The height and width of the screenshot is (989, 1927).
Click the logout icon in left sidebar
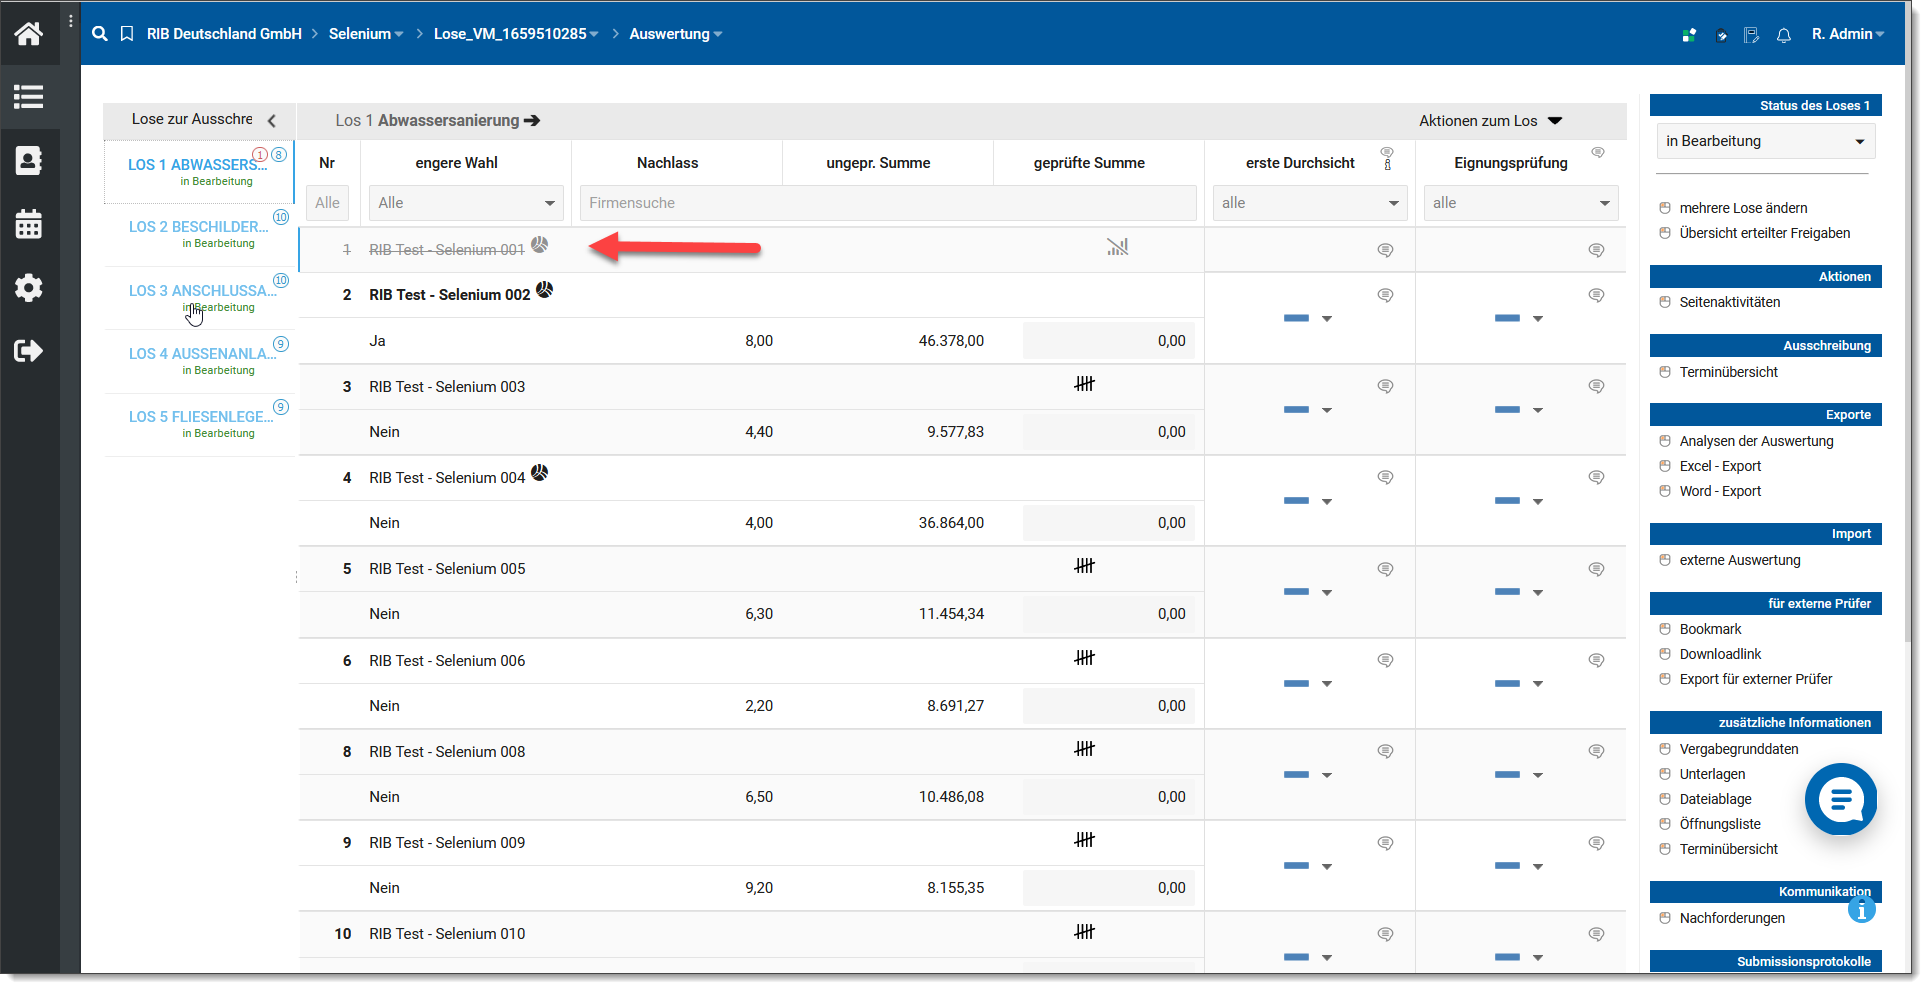click(x=28, y=351)
